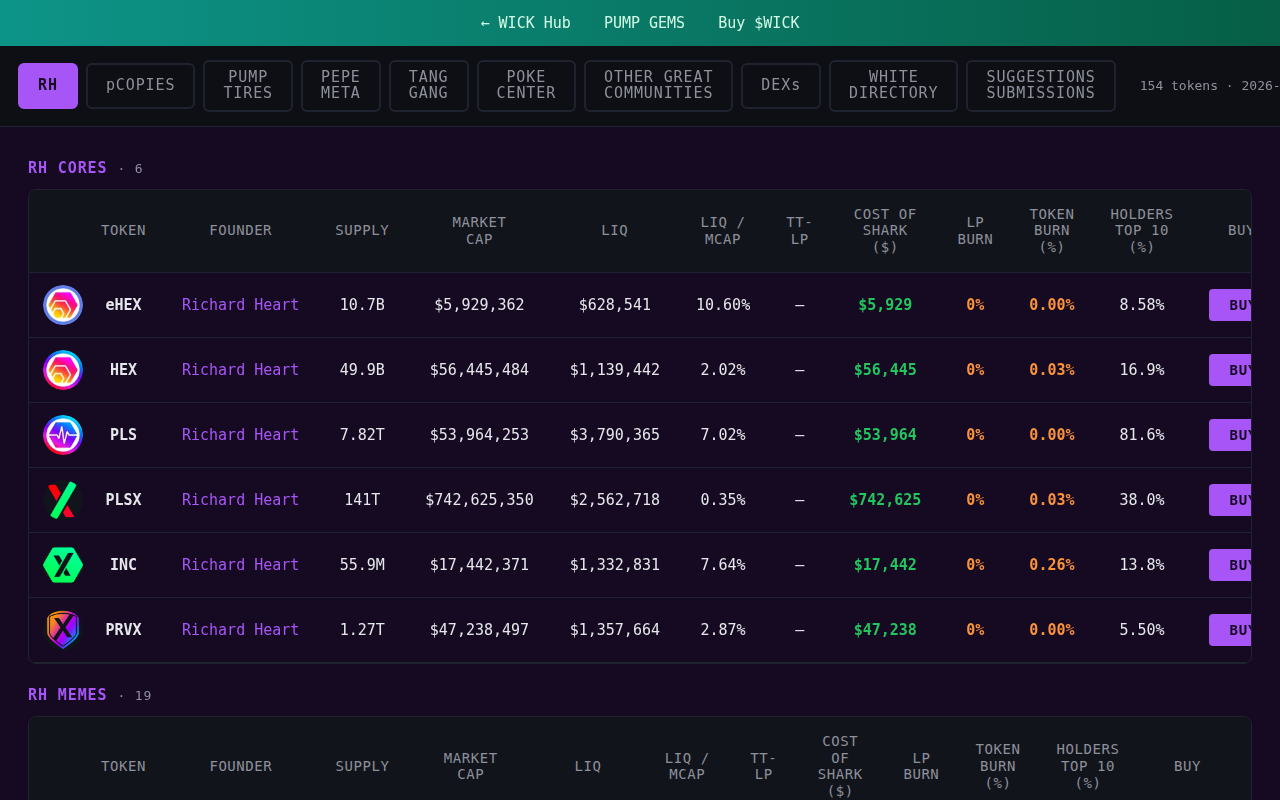Image resolution: width=1280 pixels, height=800 pixels.
Task: Click the FOUNDER header in RH CORES
Action: (240, 231)
